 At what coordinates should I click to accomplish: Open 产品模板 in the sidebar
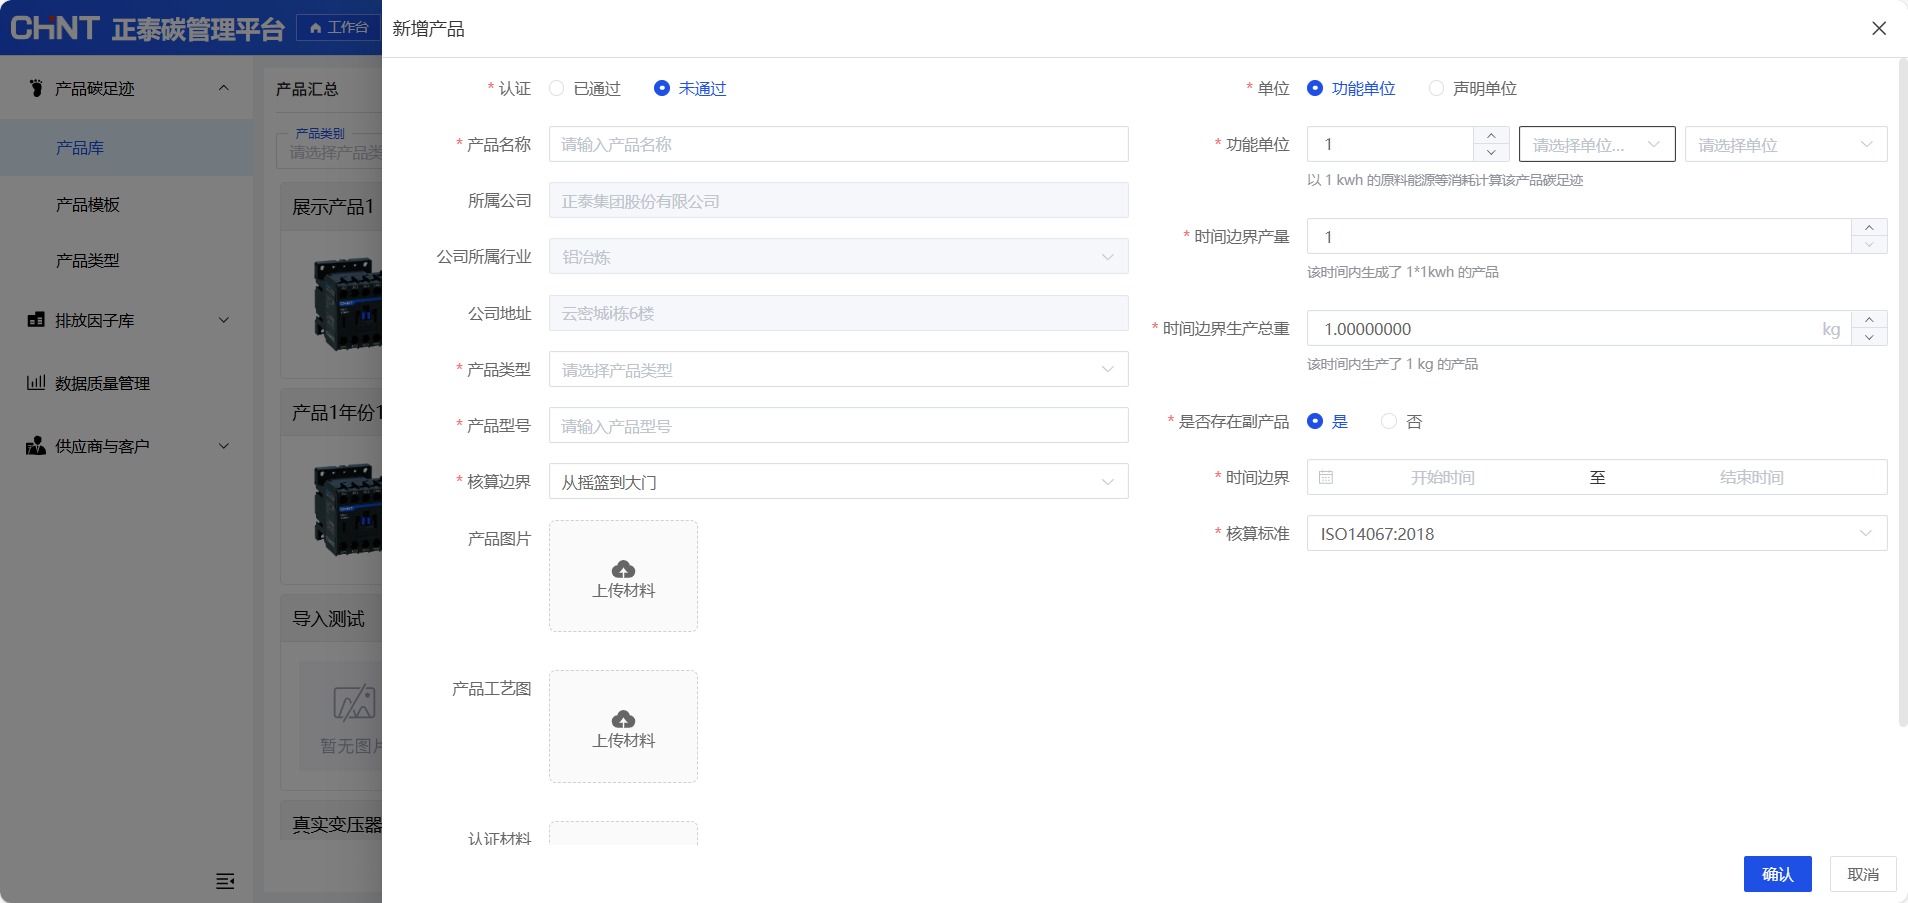click(x=126, y=204)
